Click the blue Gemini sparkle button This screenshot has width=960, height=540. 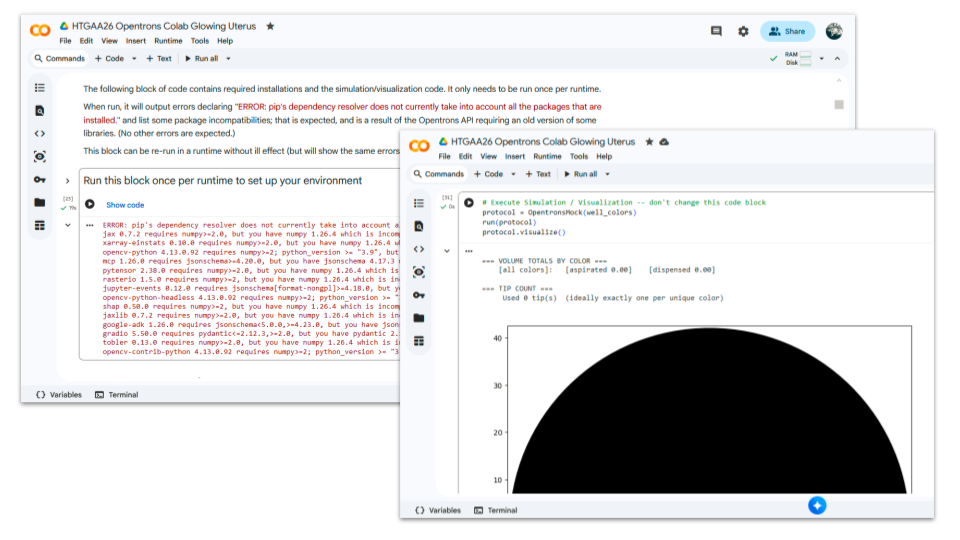[817, 505]
